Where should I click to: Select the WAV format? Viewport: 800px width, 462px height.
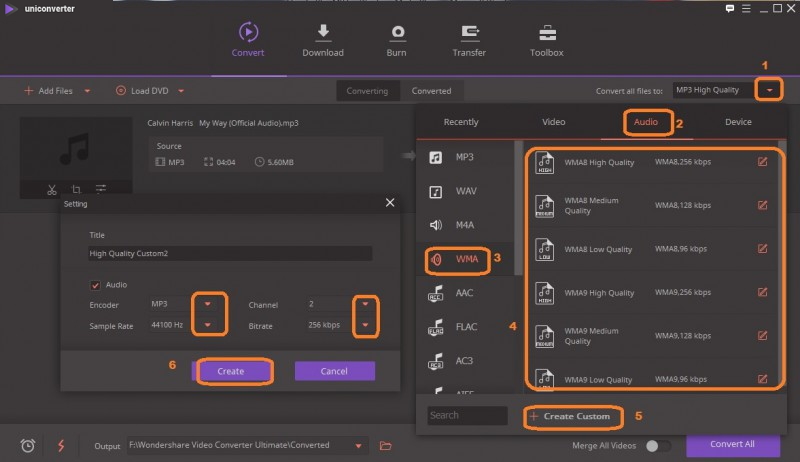tap(467, 191)
